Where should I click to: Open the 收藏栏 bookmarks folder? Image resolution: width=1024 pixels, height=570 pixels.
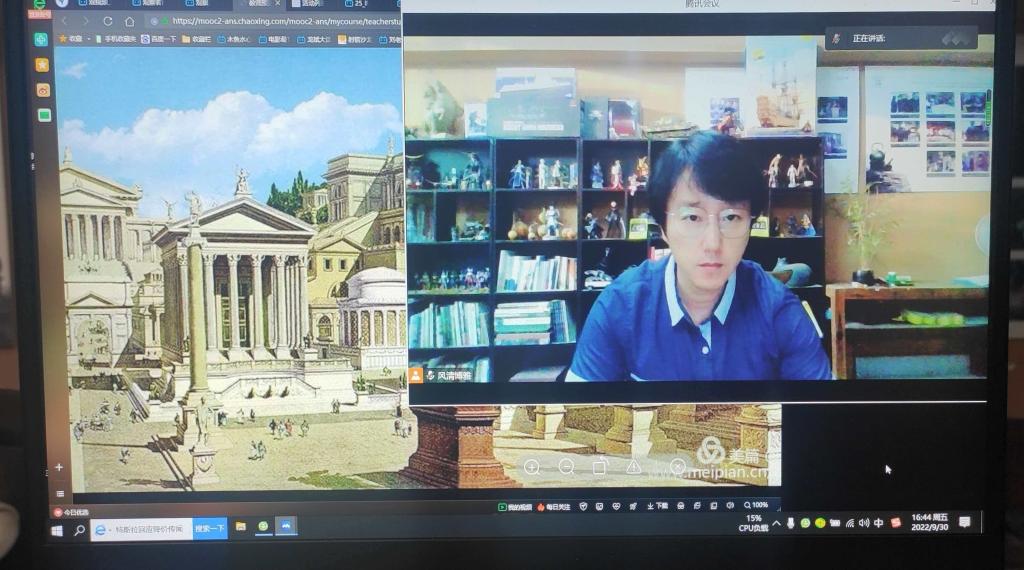pyautogui.click(x=197, y=39)
